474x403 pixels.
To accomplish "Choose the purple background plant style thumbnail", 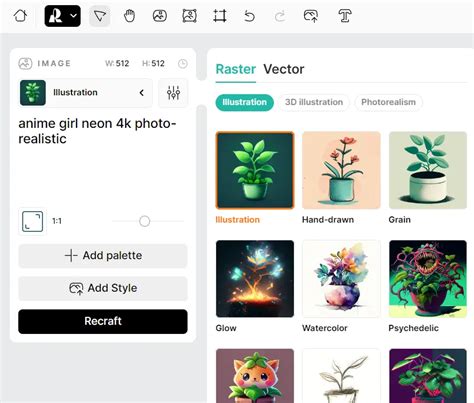I will 428,376.
